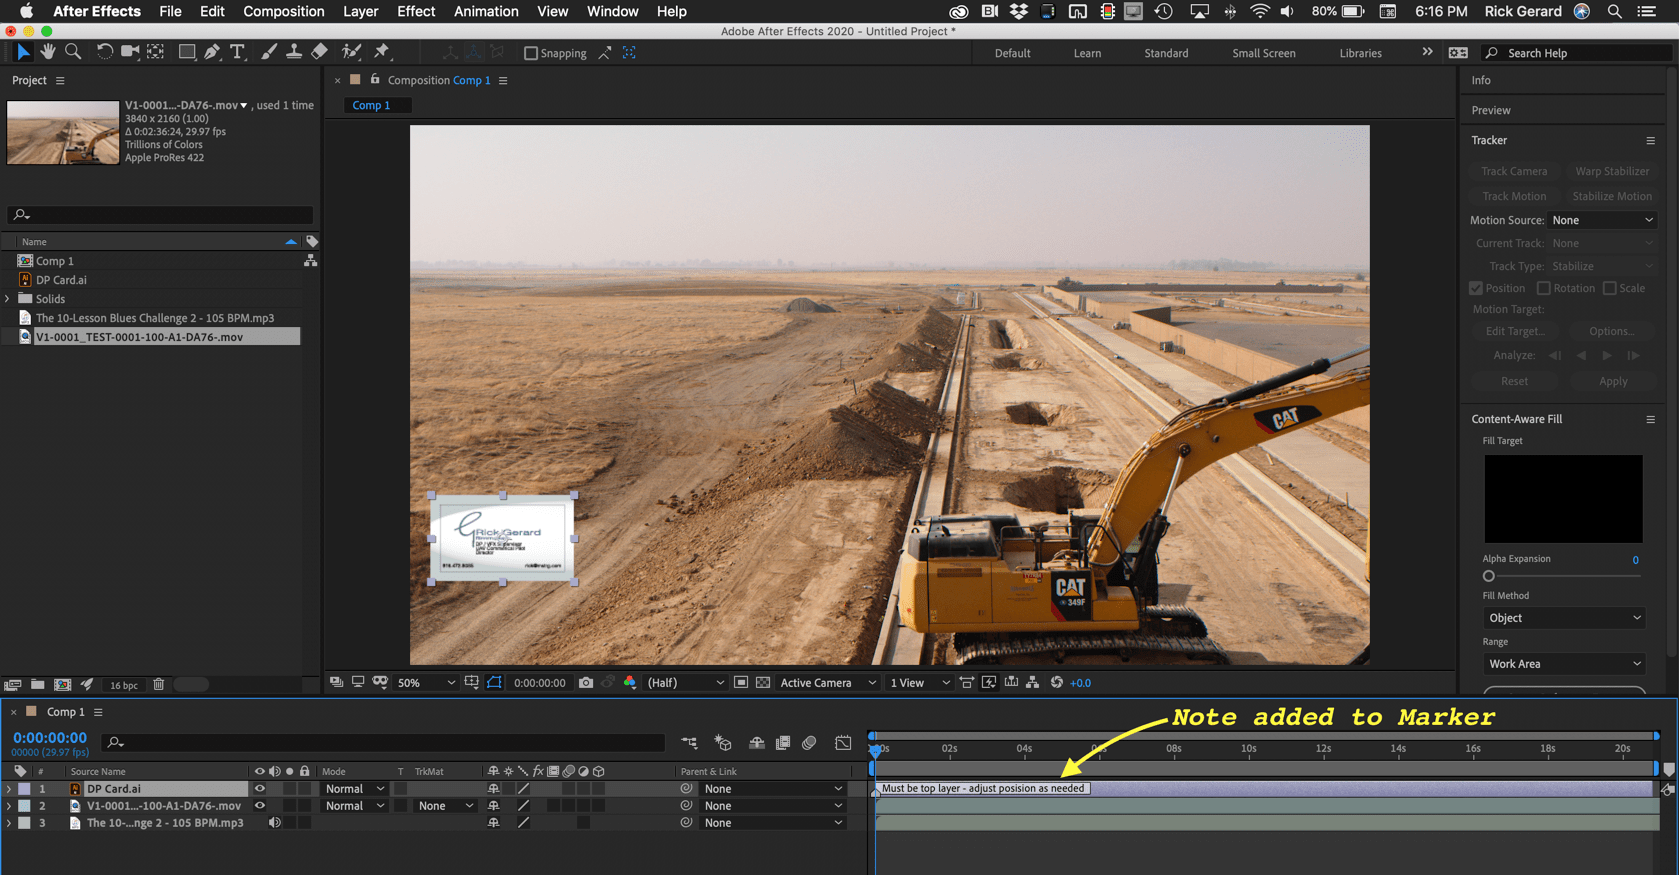Open the Effect menu

(416, 11)
